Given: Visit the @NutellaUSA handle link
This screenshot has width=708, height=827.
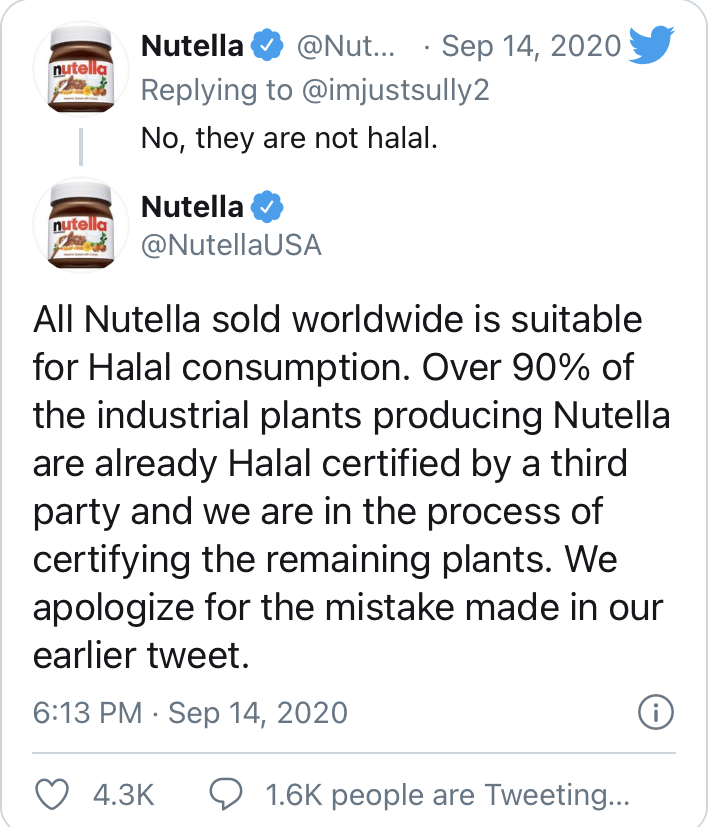Looking at the screenshot, I should tap(231, 245).
